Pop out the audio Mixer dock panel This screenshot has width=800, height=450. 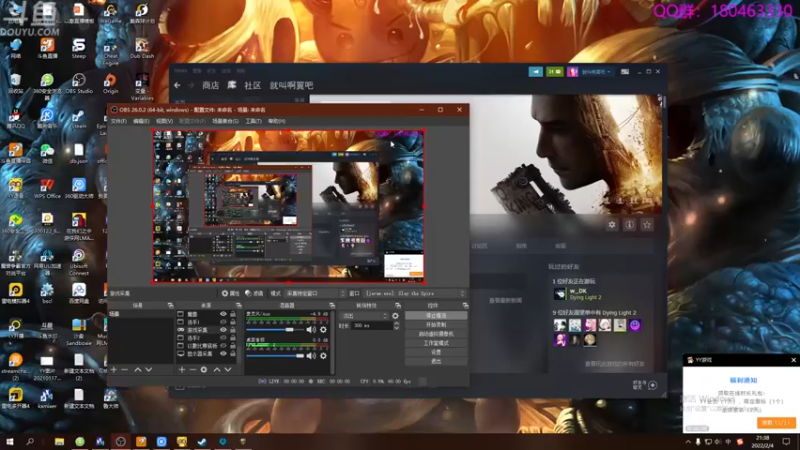332,305
